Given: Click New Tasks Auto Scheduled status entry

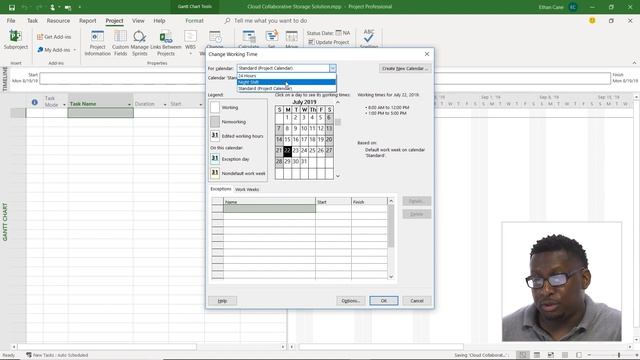Looking at the screenshot, I should coord(57,355).
